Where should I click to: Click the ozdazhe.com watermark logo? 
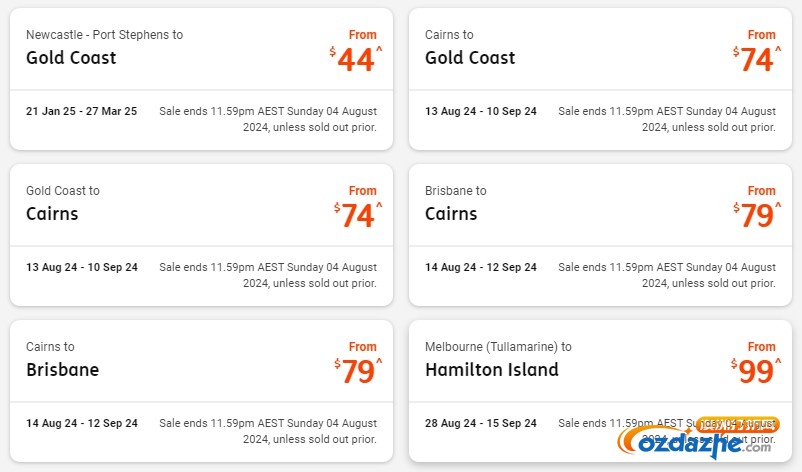[698, 438]
